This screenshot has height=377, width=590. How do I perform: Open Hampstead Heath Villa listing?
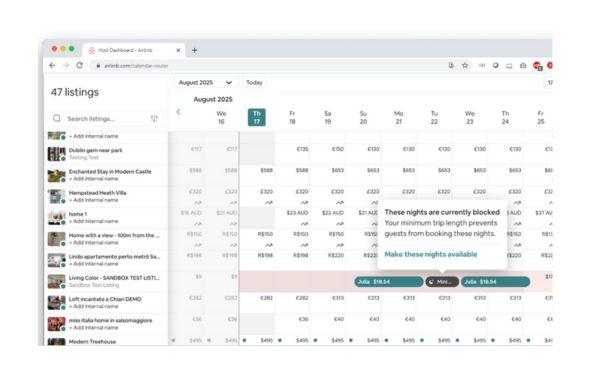[x=97, y=193]
